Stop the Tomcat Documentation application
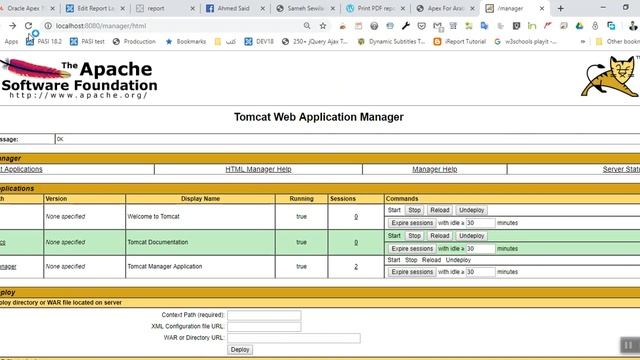This screenshot has width=640, height=360. (414, 236)
